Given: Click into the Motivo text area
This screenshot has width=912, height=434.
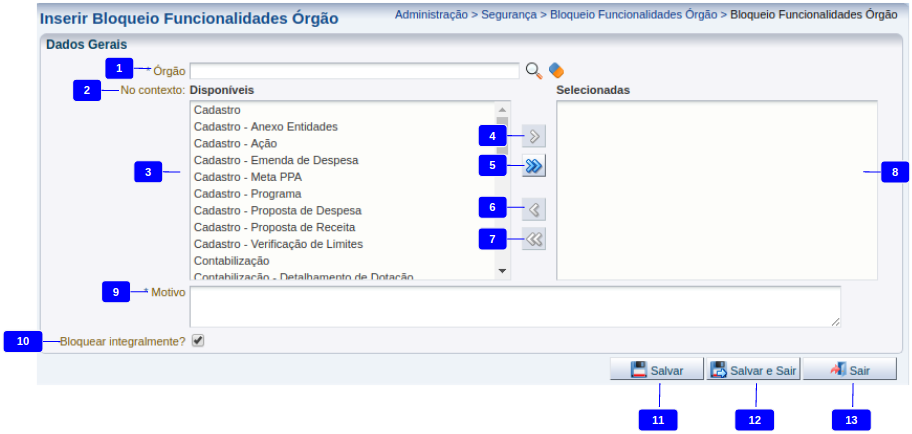Looking at the screenshot, I should (514, 306).
